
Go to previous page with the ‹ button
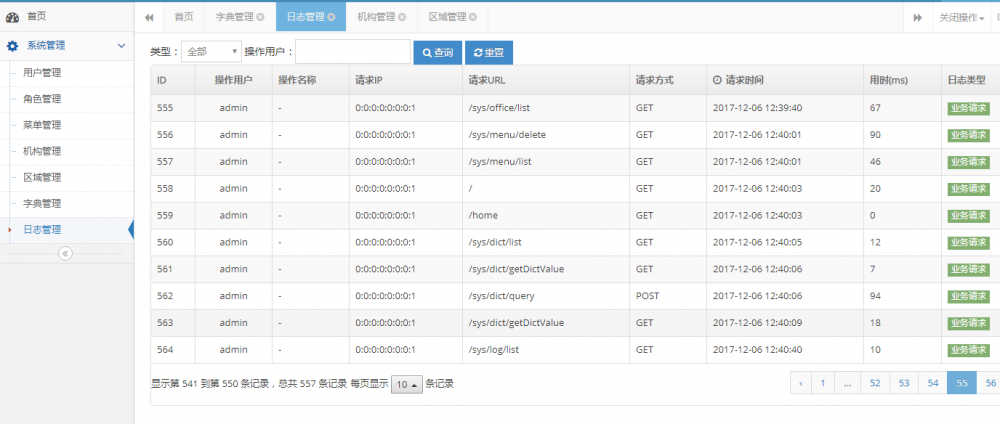pyautogui.click(x=800, y=383)
